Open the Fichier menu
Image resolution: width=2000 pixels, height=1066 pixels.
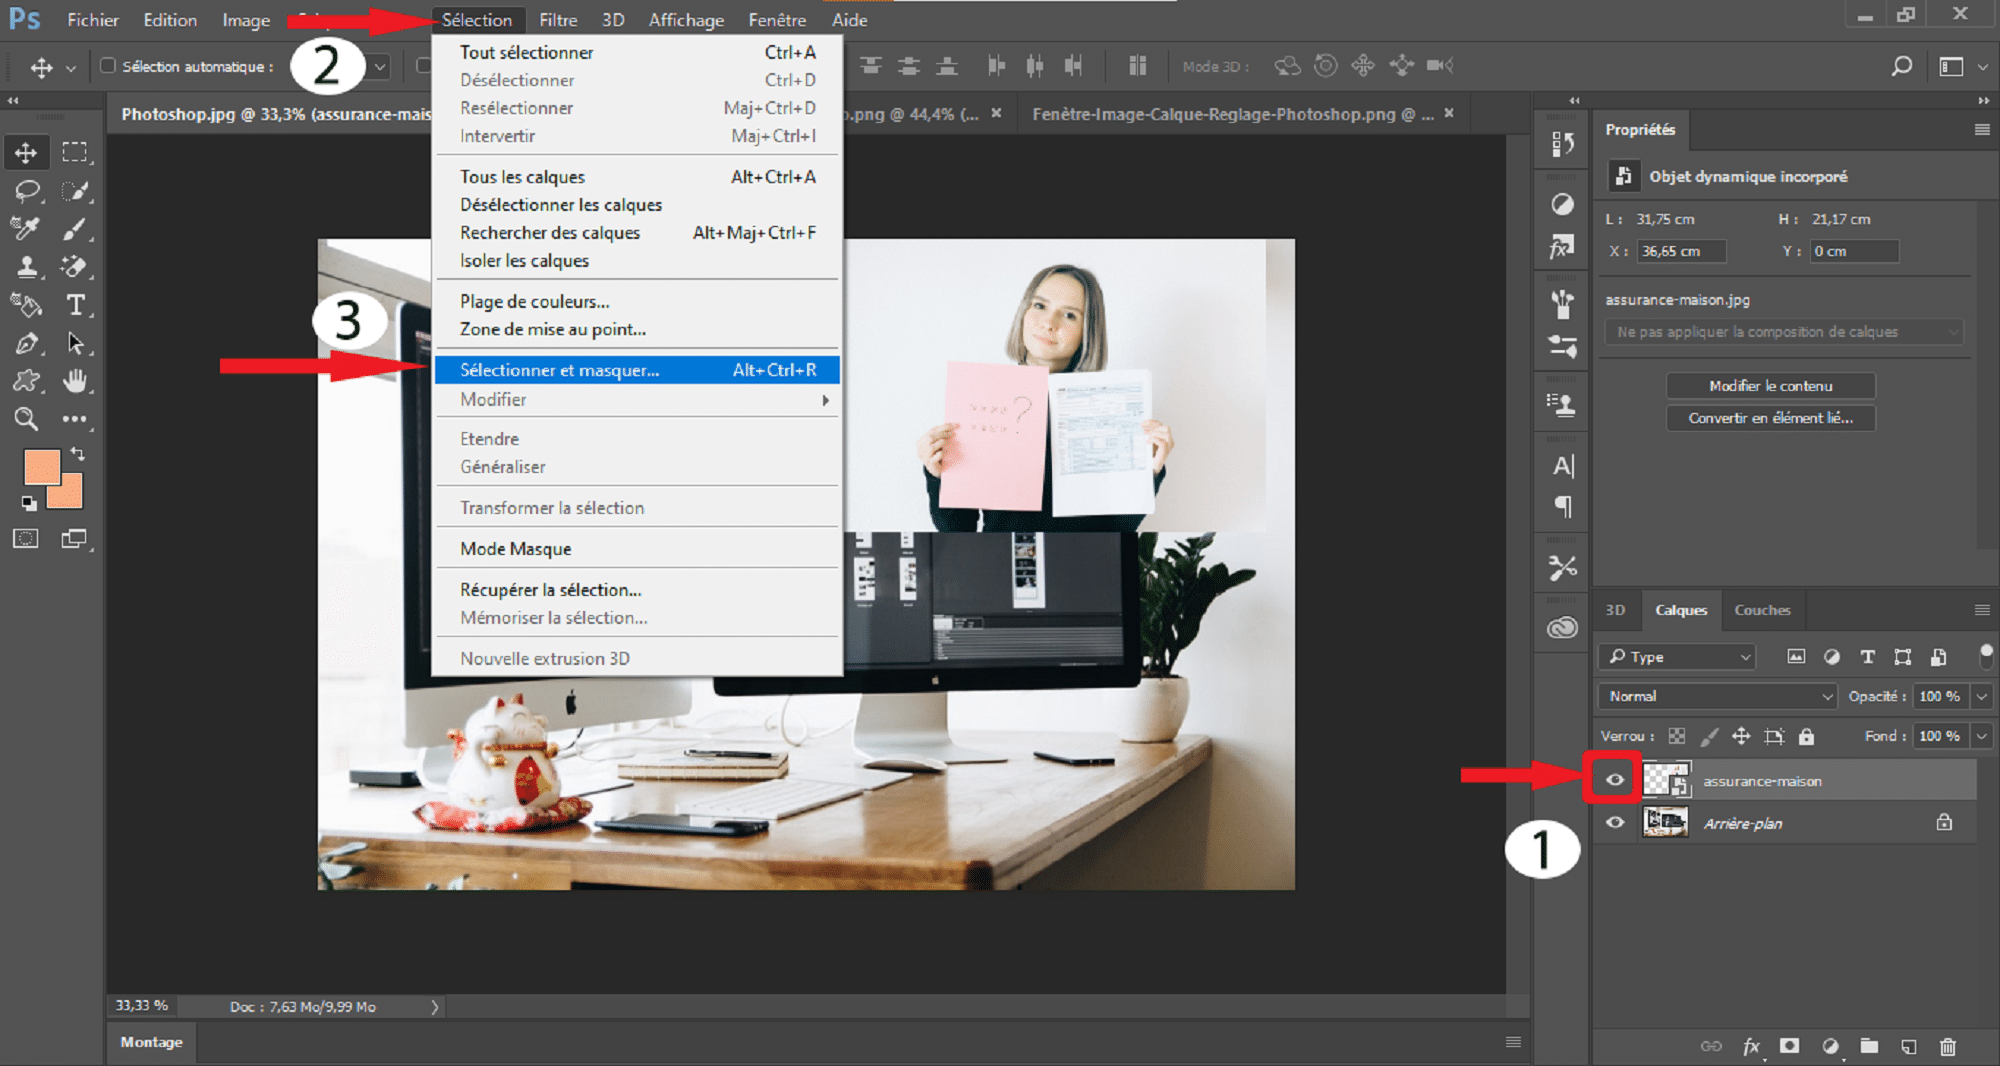[x=93, y=20]
